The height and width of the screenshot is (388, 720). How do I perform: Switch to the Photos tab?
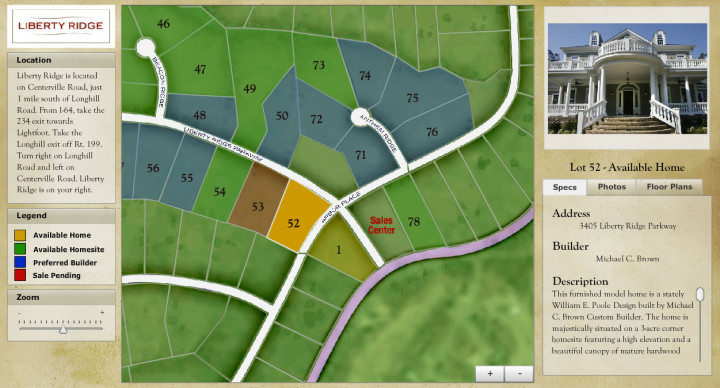pos(612,187)
